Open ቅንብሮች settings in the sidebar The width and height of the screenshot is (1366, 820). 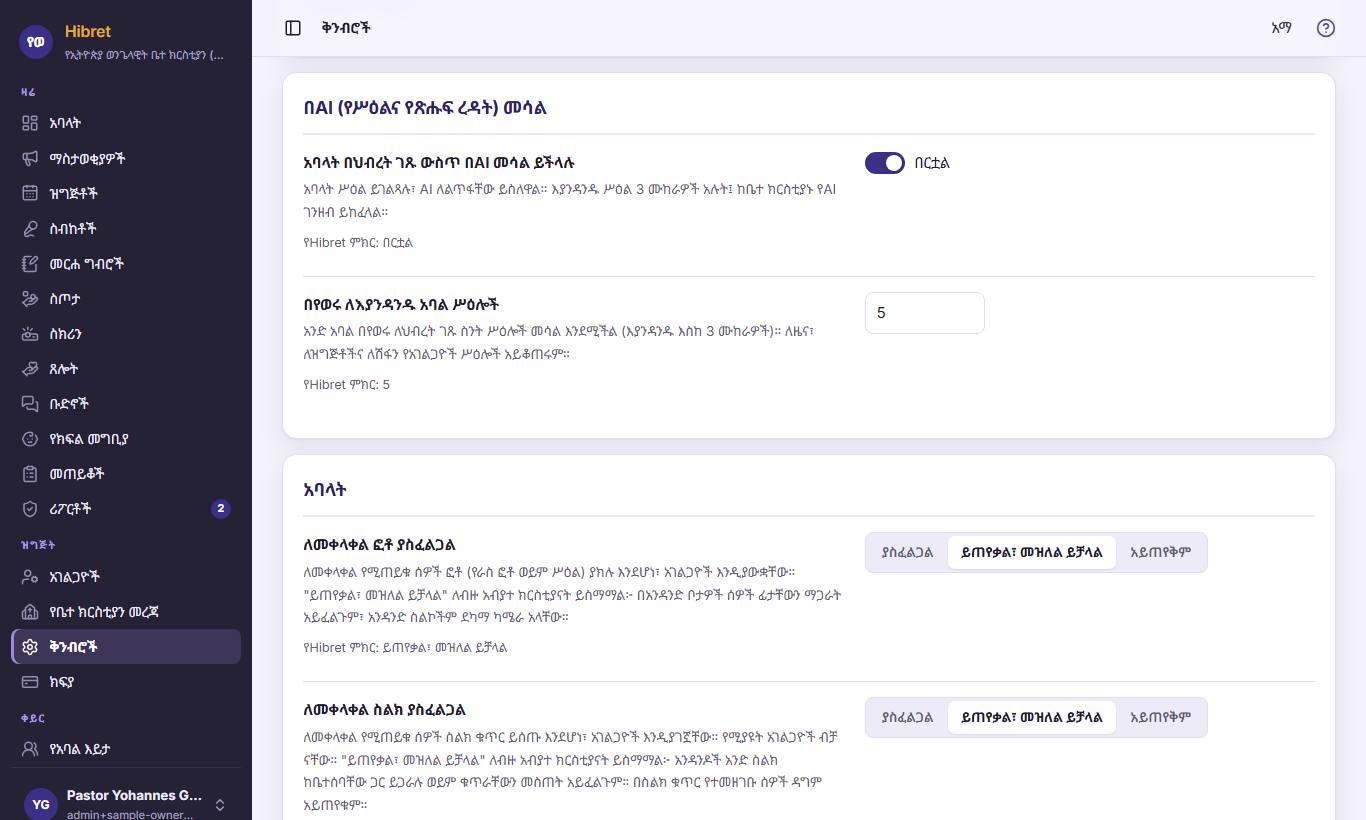126,647
